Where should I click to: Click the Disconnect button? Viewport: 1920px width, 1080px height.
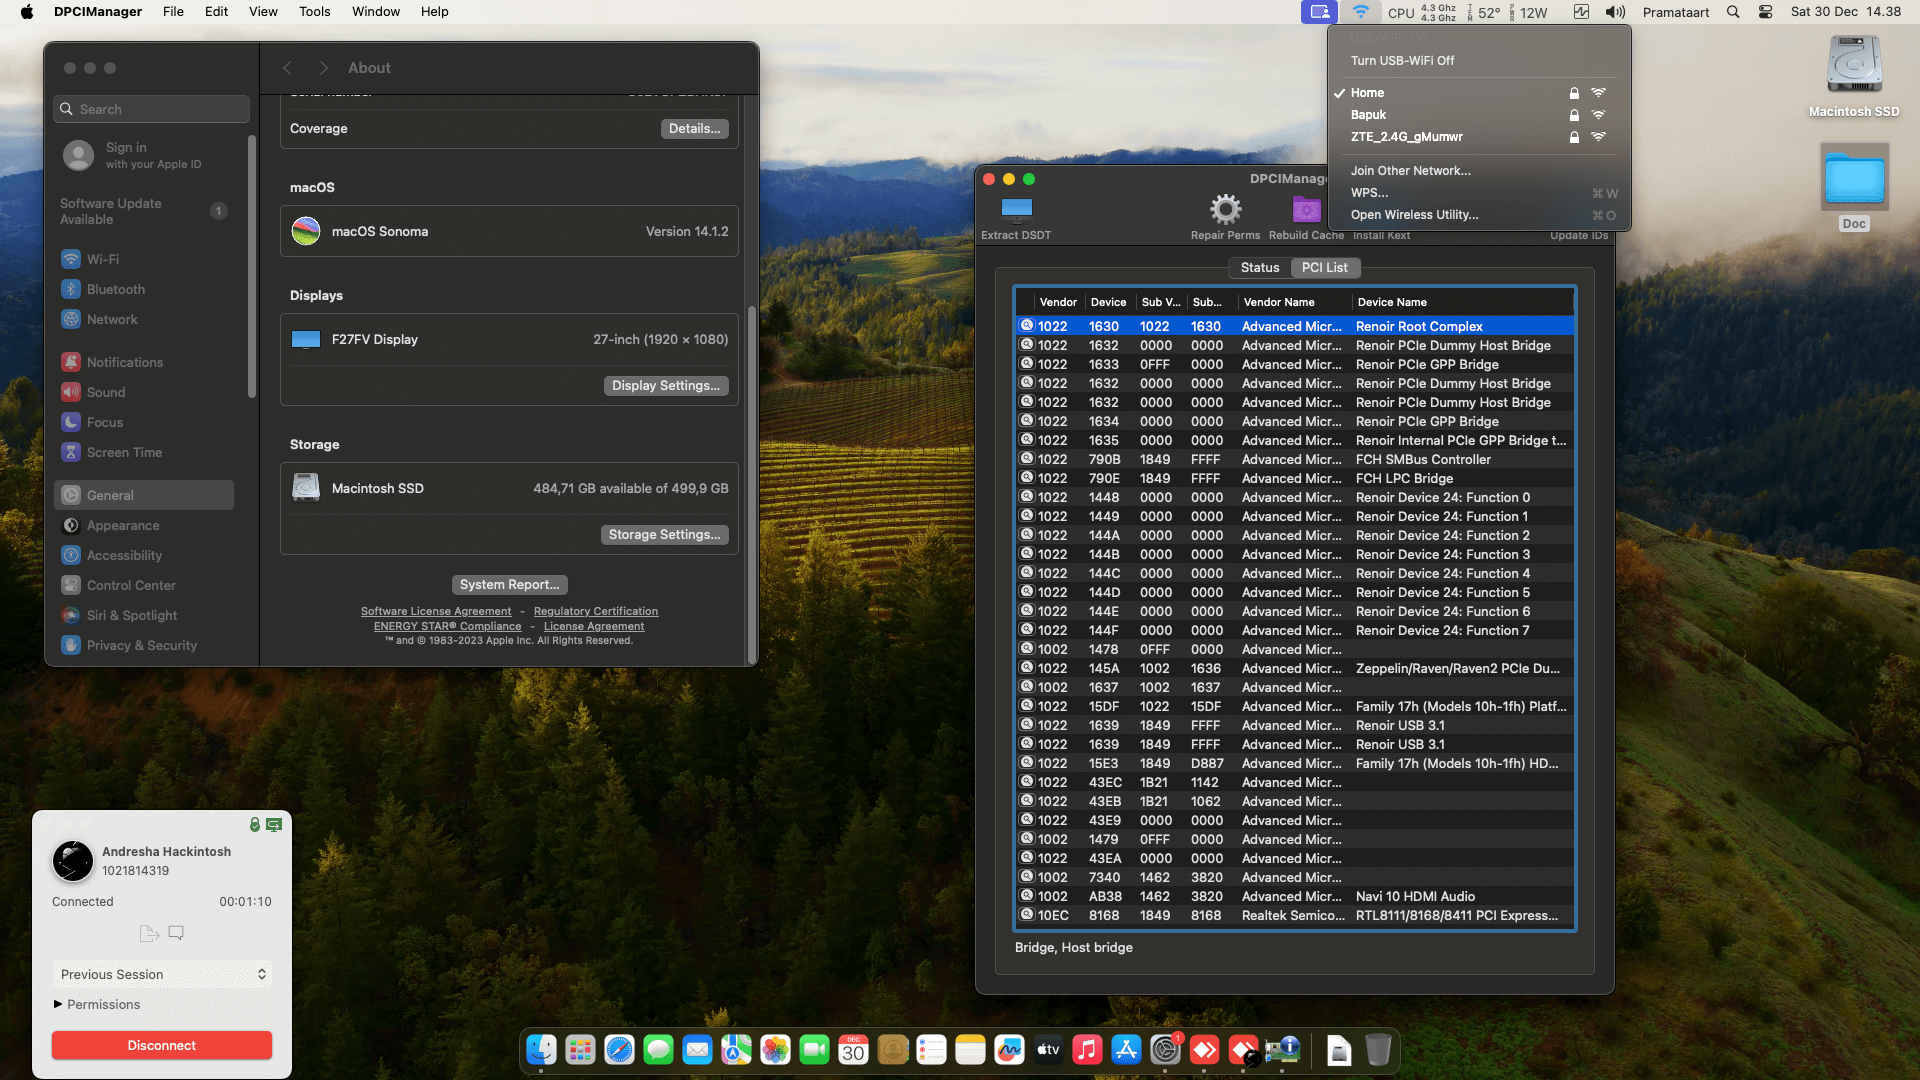pyautogui.click(x=162, y=1045)
